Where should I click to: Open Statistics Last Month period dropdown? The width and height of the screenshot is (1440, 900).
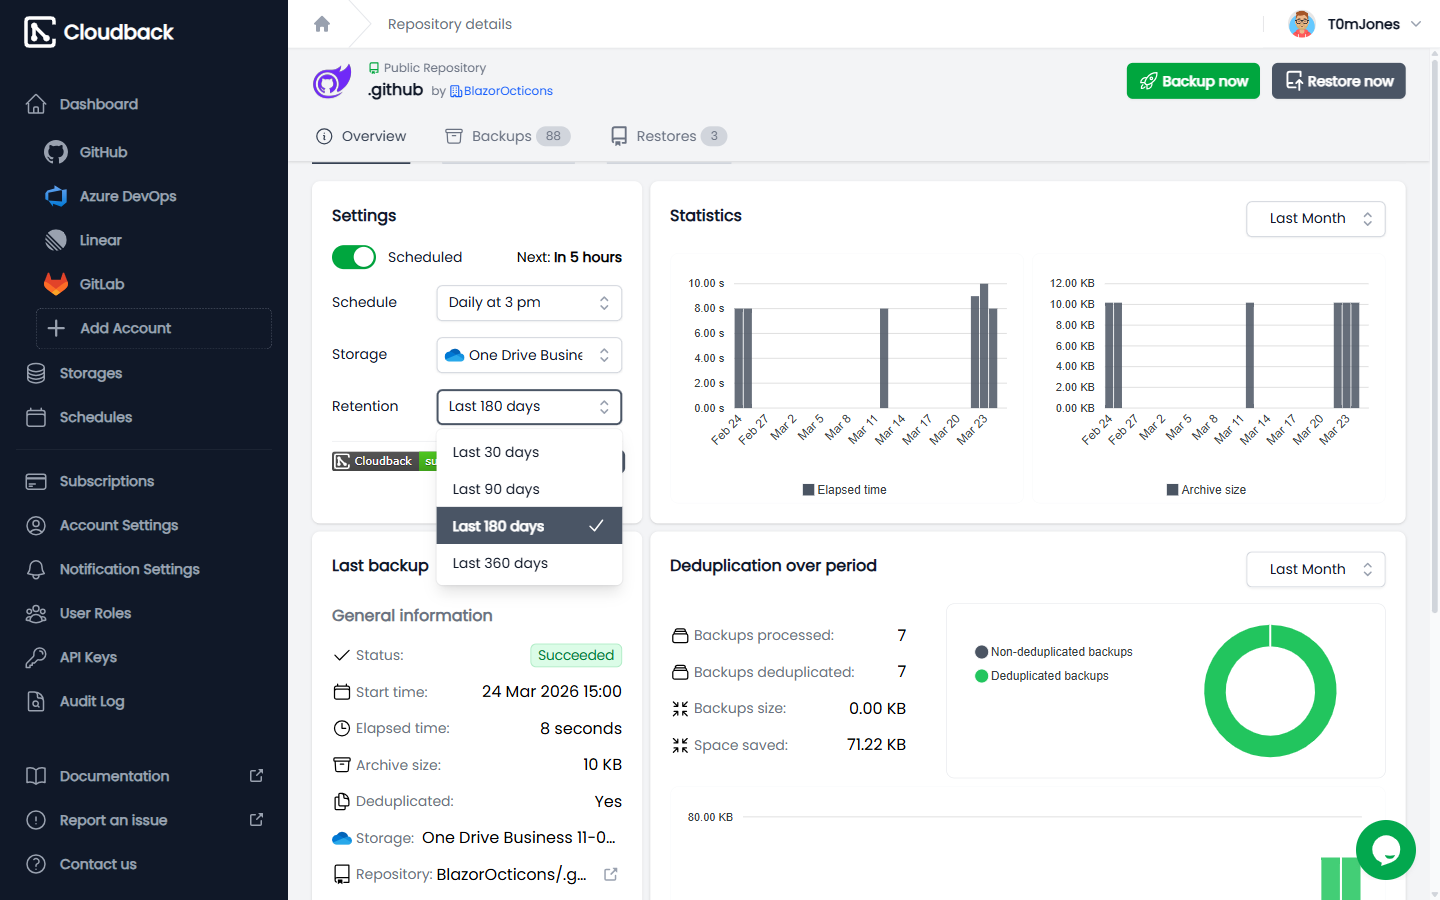click(1315, 219)
